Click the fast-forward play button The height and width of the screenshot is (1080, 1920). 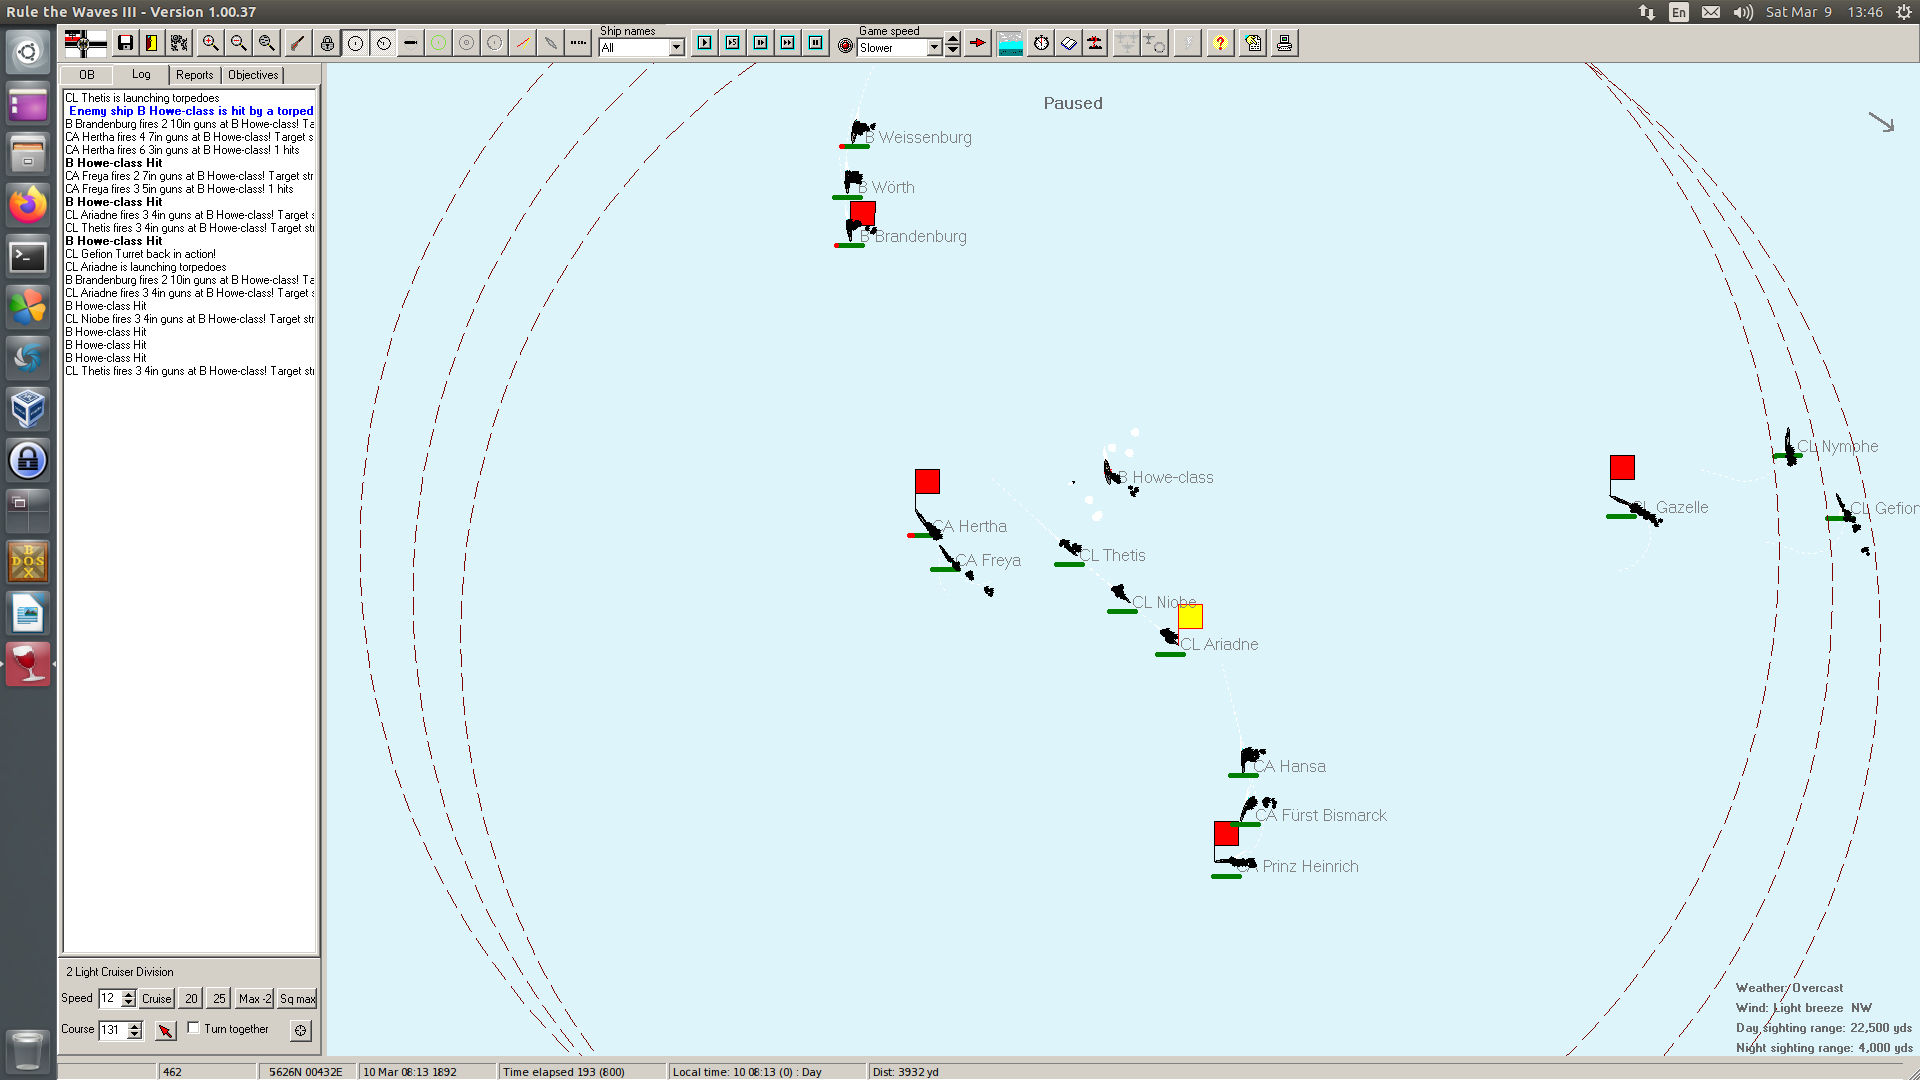click(x=788, y=43)
